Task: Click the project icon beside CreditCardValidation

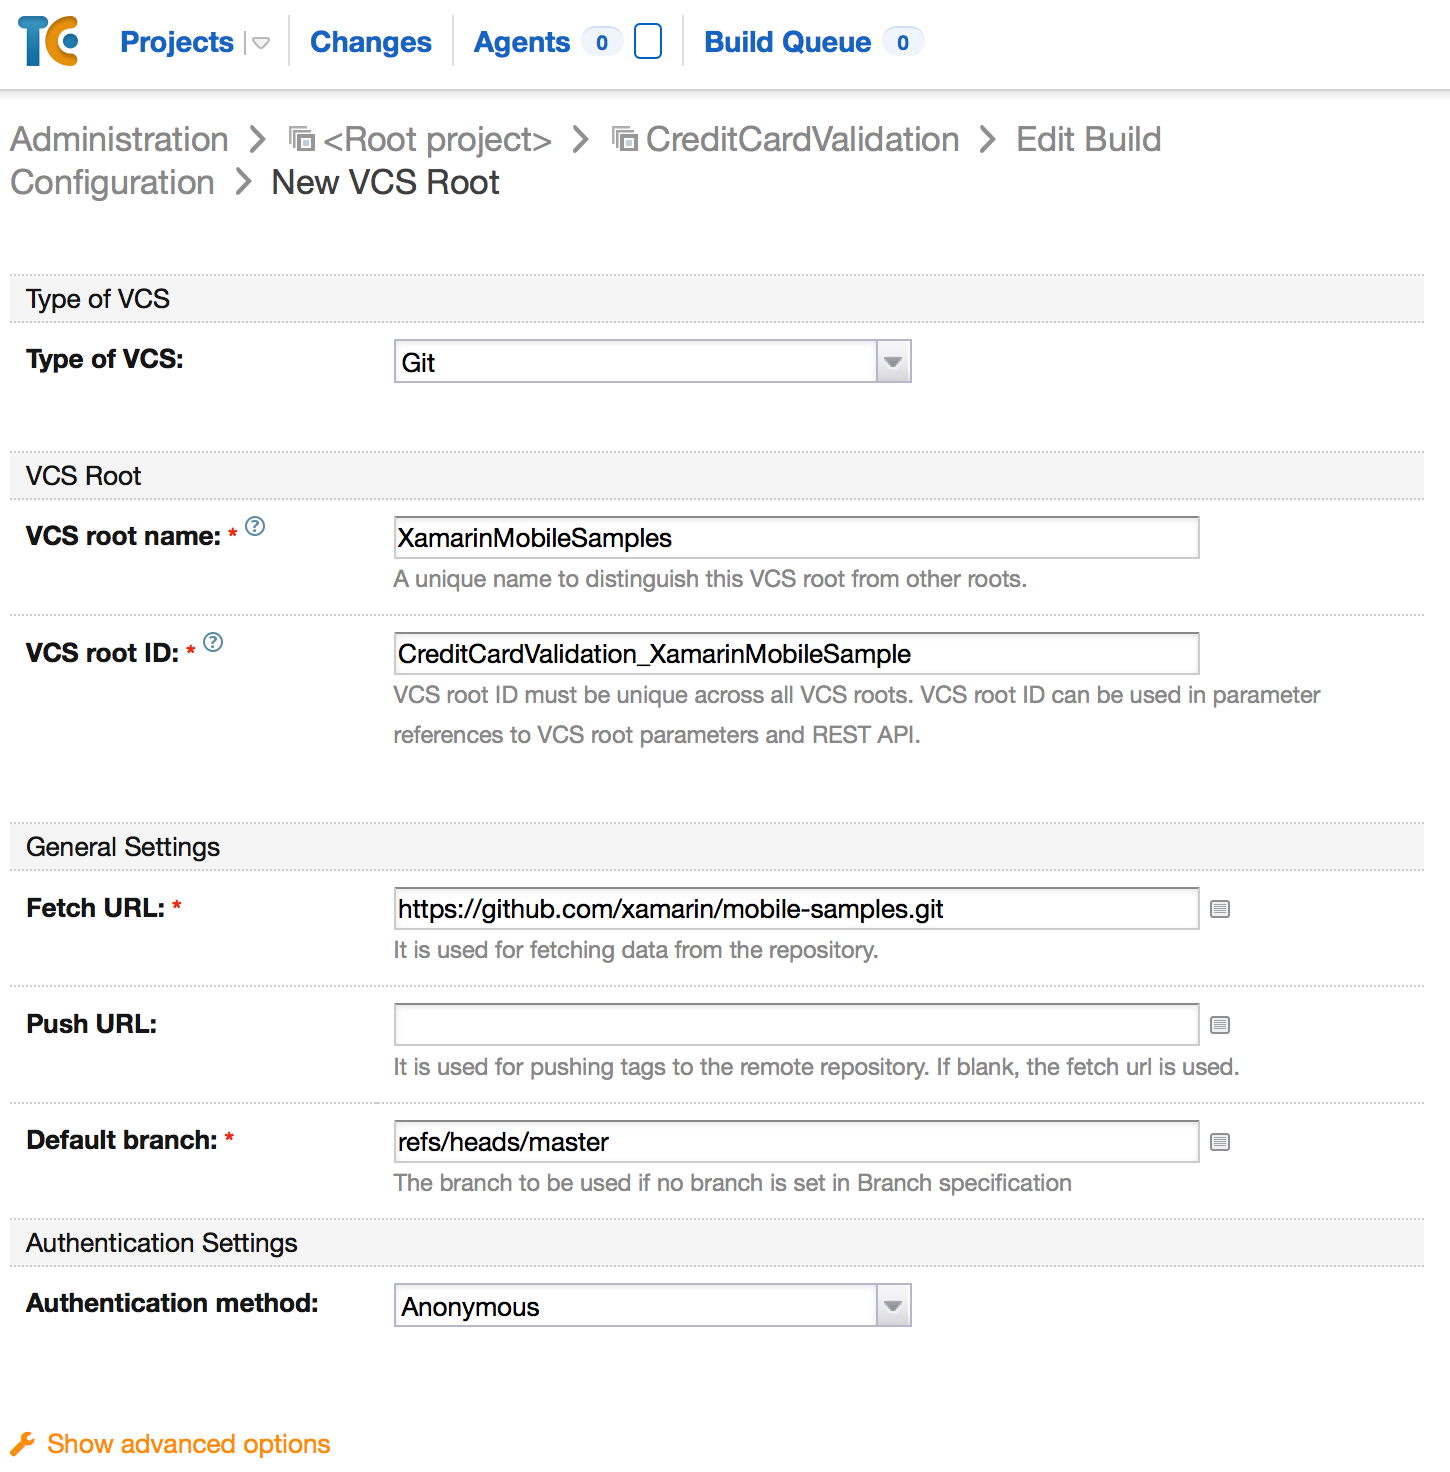Action: (624, 140)
